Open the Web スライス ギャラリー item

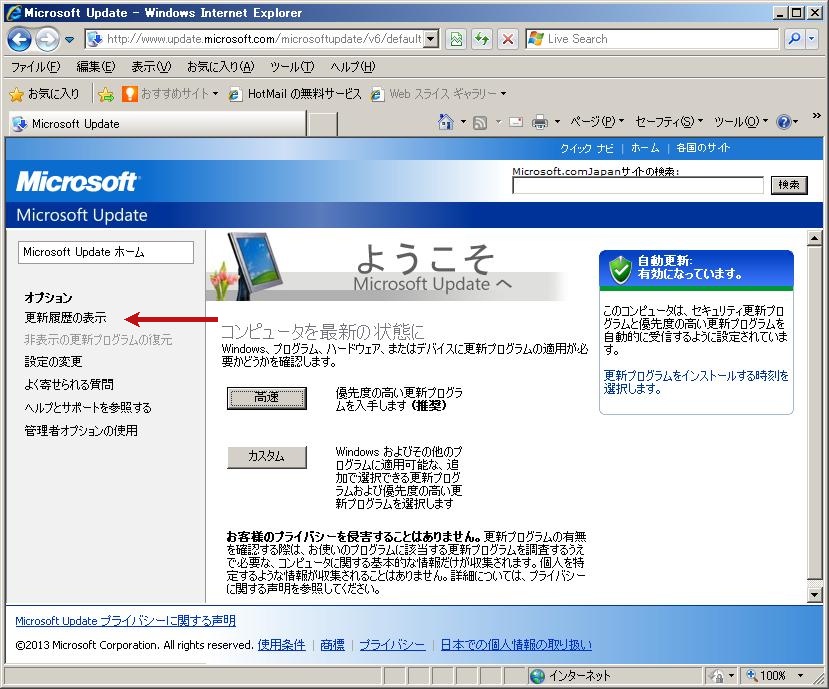pos(438,94)
